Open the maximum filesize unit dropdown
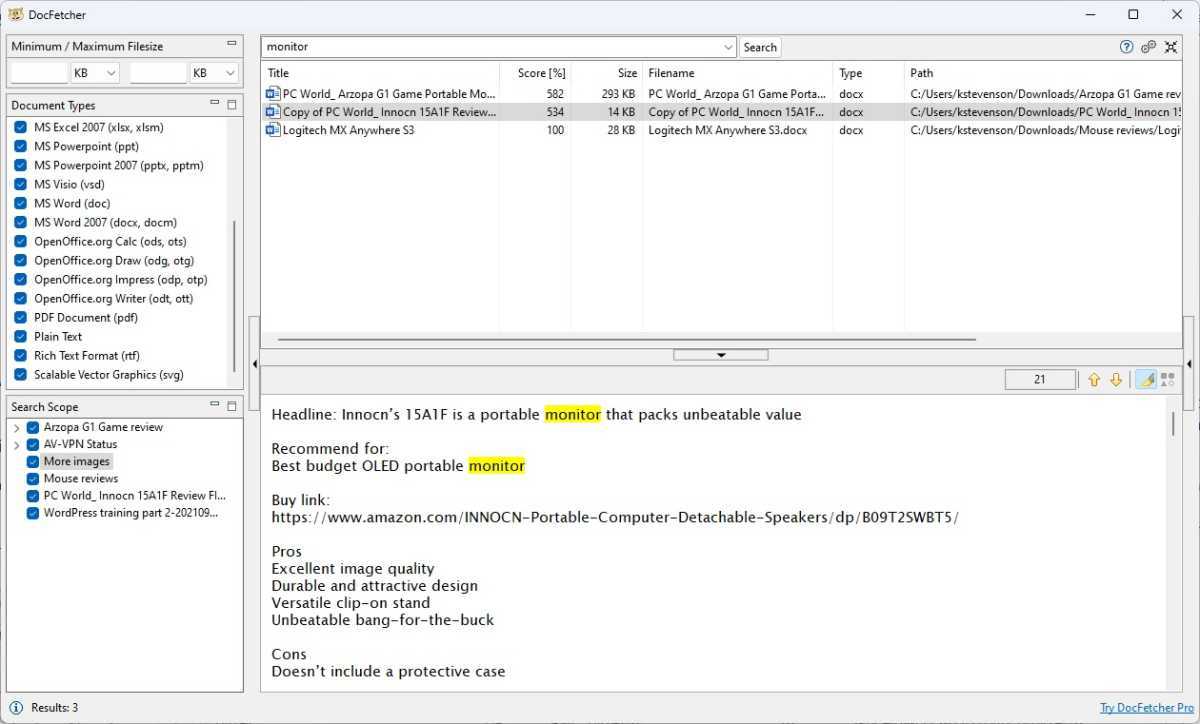Viewport: 1200px width, 724px height. click(x=214, y=73)
